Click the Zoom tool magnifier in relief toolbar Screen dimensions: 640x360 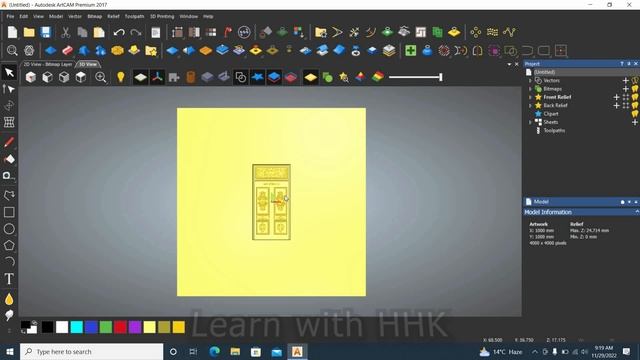coord(12,51)
